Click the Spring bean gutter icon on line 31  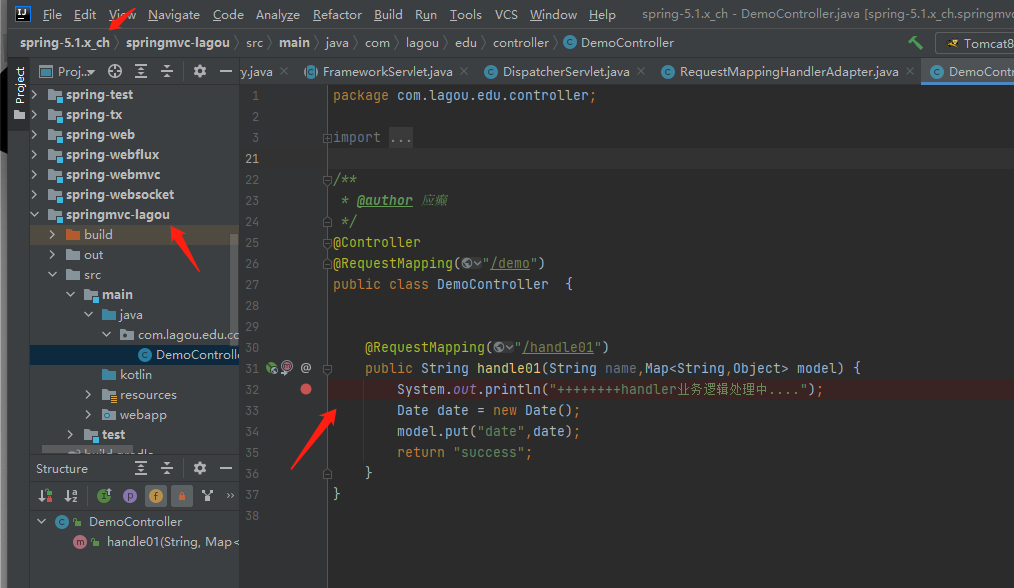pyautogui.click(x=271, y=368)
